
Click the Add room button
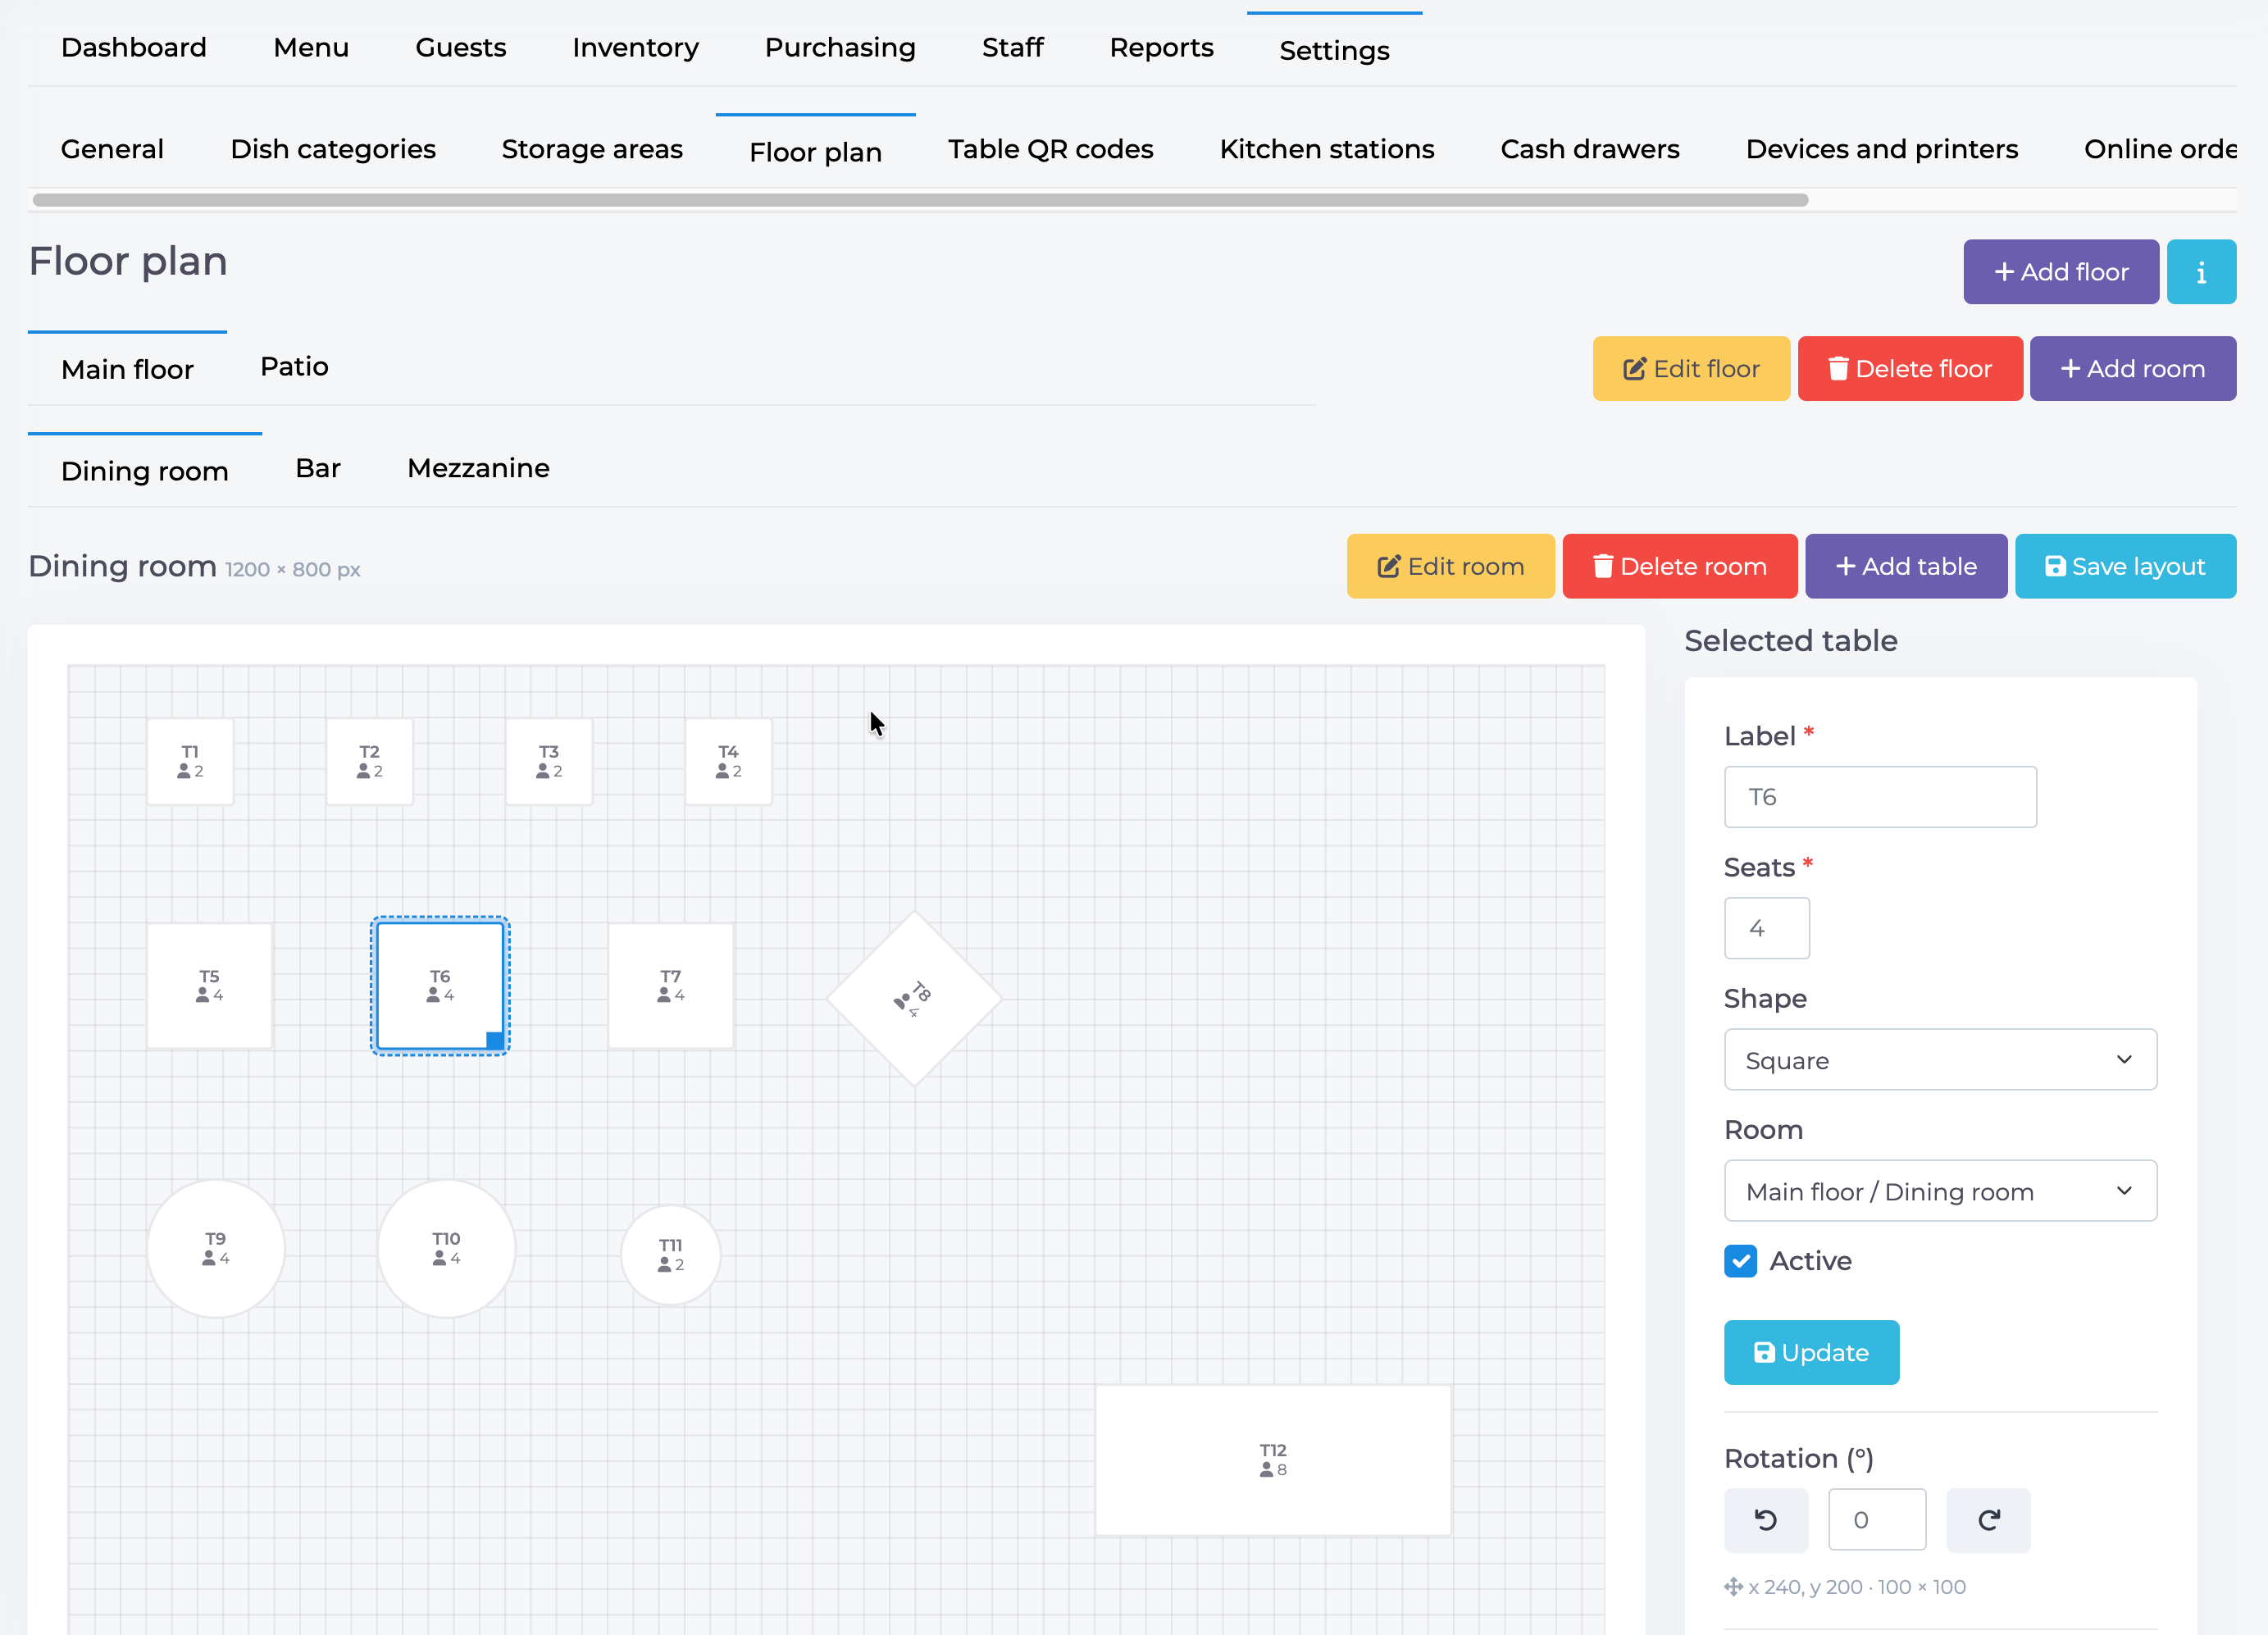(x=2132, y=369)
